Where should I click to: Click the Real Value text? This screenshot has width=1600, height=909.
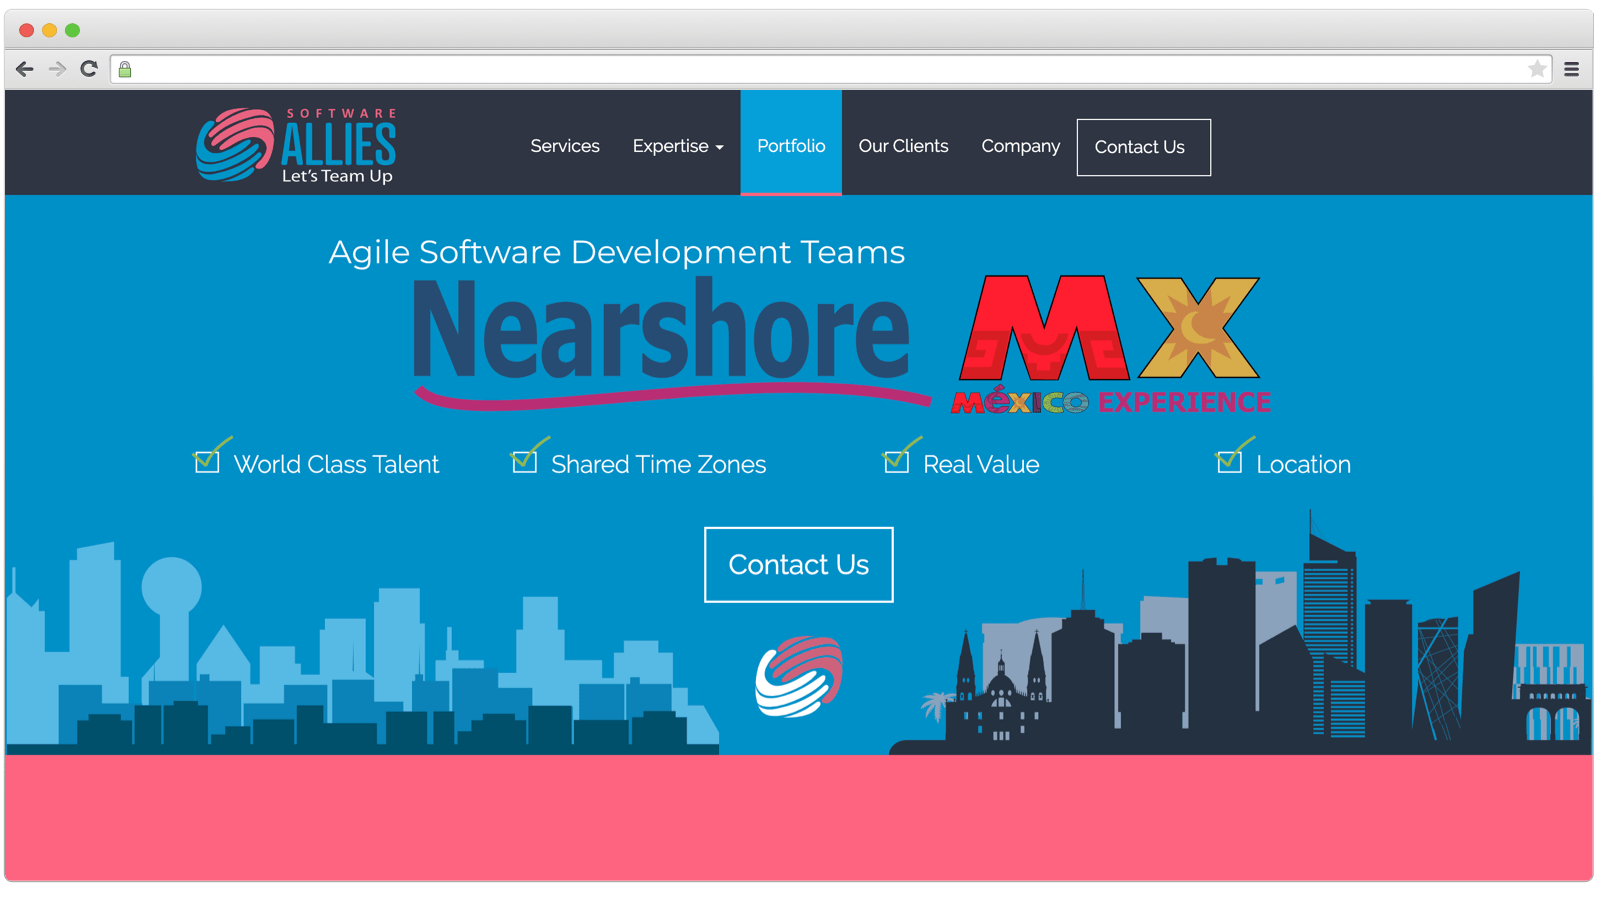[x=981, y=464]
